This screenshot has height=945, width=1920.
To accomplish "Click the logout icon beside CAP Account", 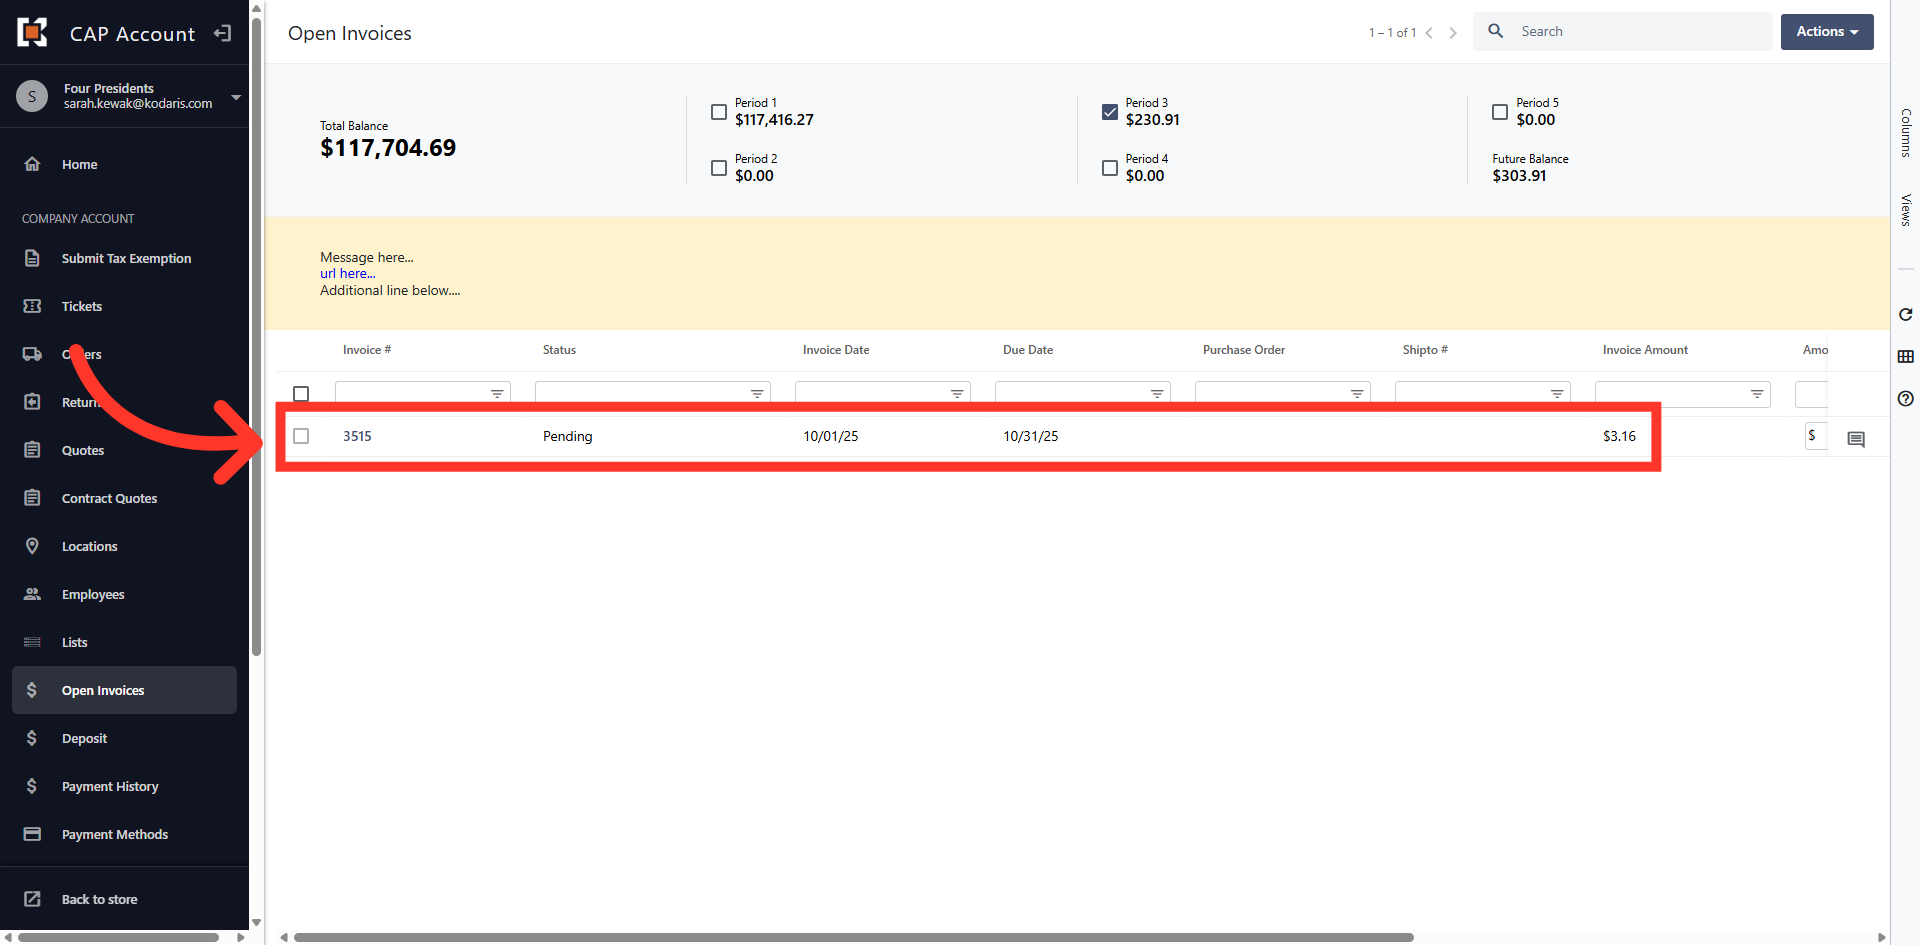I will 222,33.
